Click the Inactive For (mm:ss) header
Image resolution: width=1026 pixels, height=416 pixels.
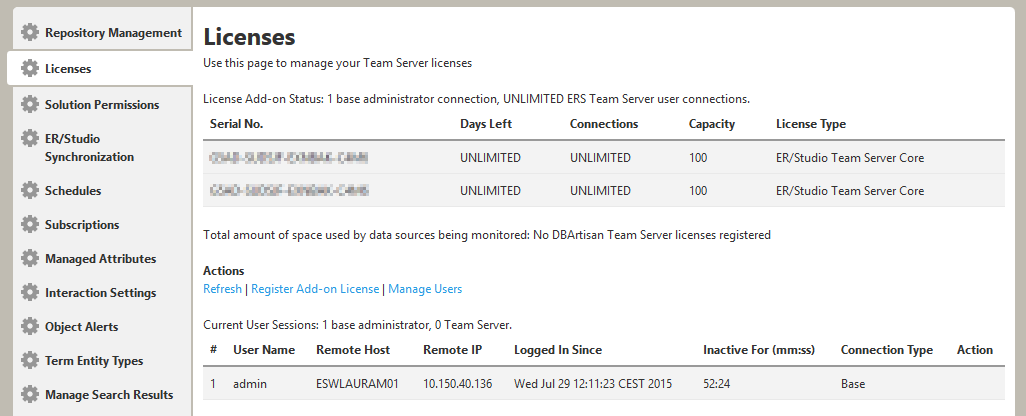759,350
